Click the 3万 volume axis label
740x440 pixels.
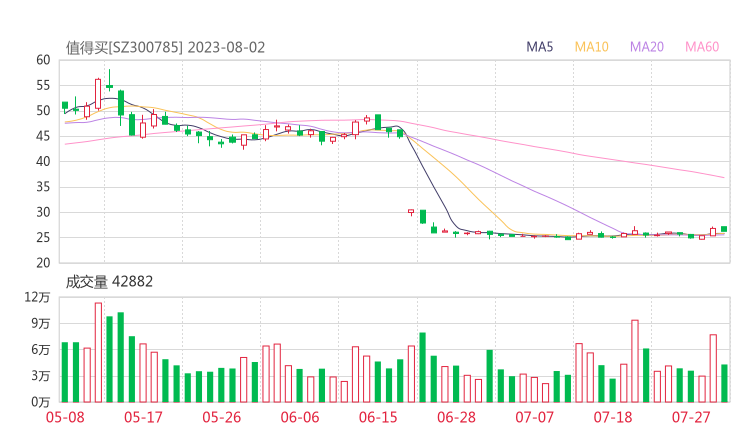(41, 376)
